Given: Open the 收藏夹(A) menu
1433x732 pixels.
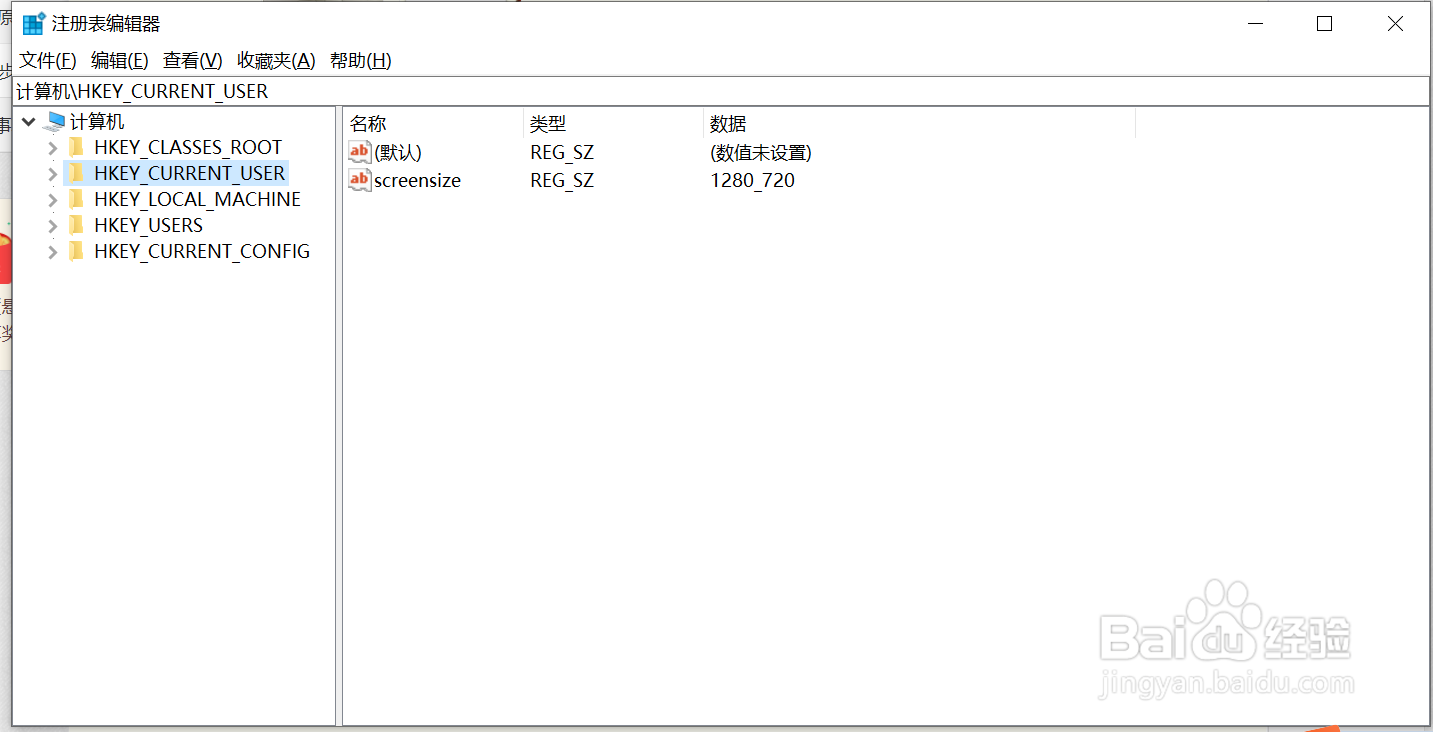Looking at the screenshot, I should (276, 61).
